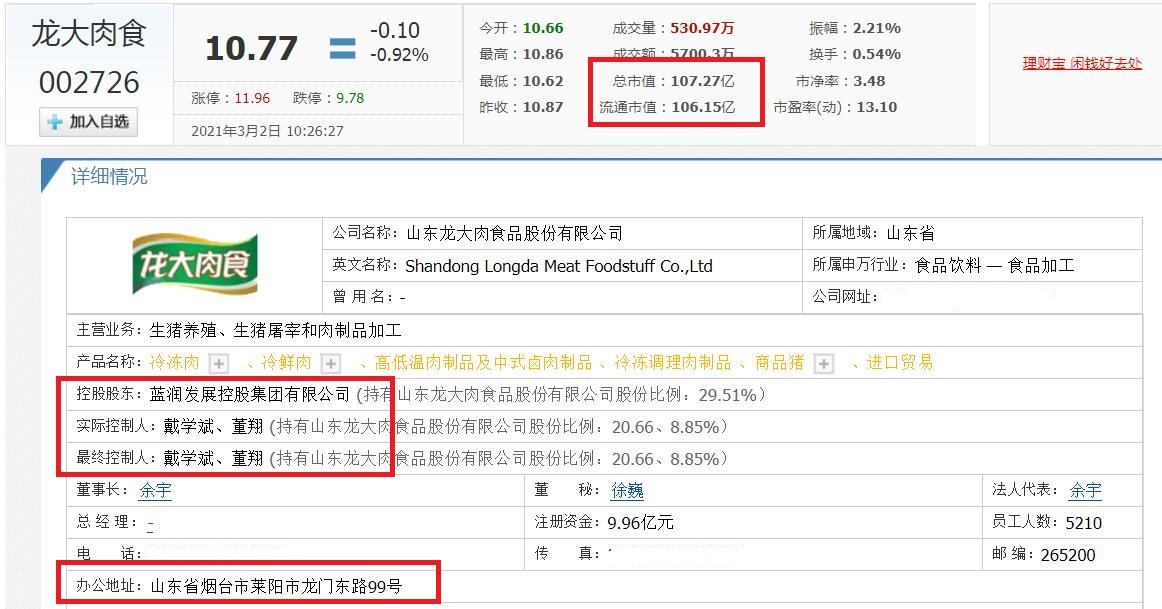Open the 冷鲜肉 product link
Image resolution: width=1162 pixels, height=609 pixels.
pyautogui.click(x=286, y=362)
